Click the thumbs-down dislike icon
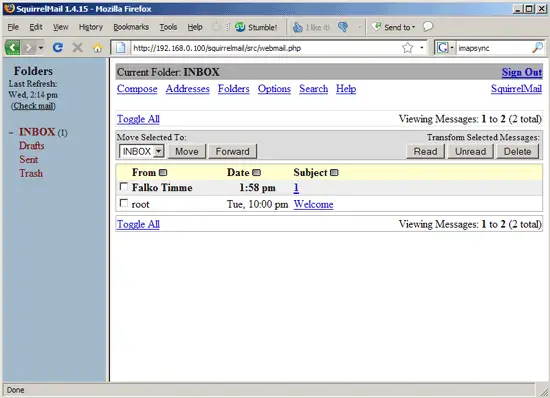 coord(343,27)
